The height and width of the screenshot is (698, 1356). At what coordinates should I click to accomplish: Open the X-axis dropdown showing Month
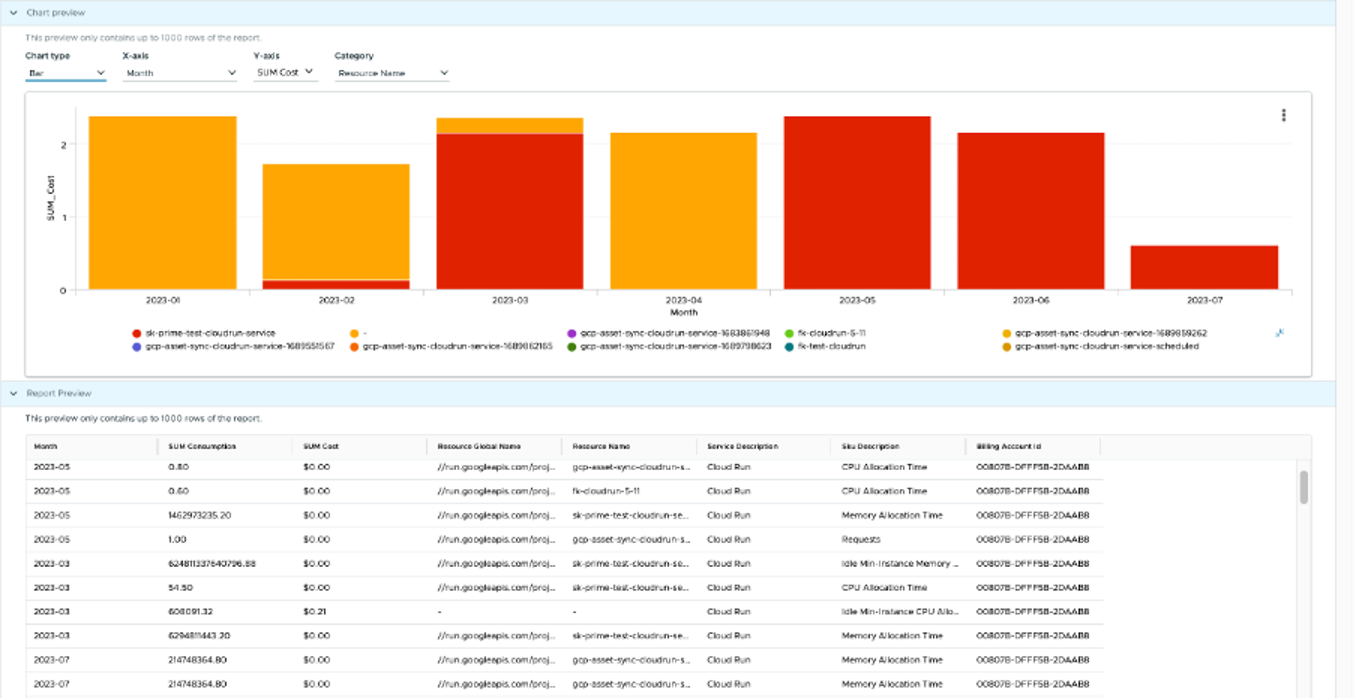(178, 73)
